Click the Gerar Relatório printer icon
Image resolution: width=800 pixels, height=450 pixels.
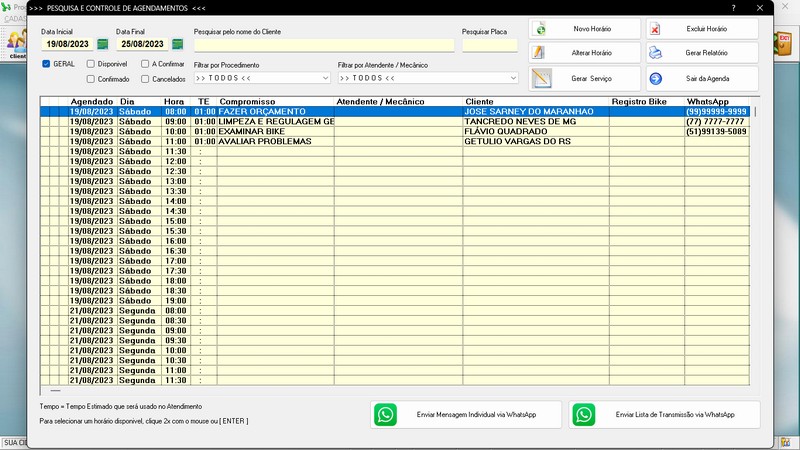click(656, 53)
